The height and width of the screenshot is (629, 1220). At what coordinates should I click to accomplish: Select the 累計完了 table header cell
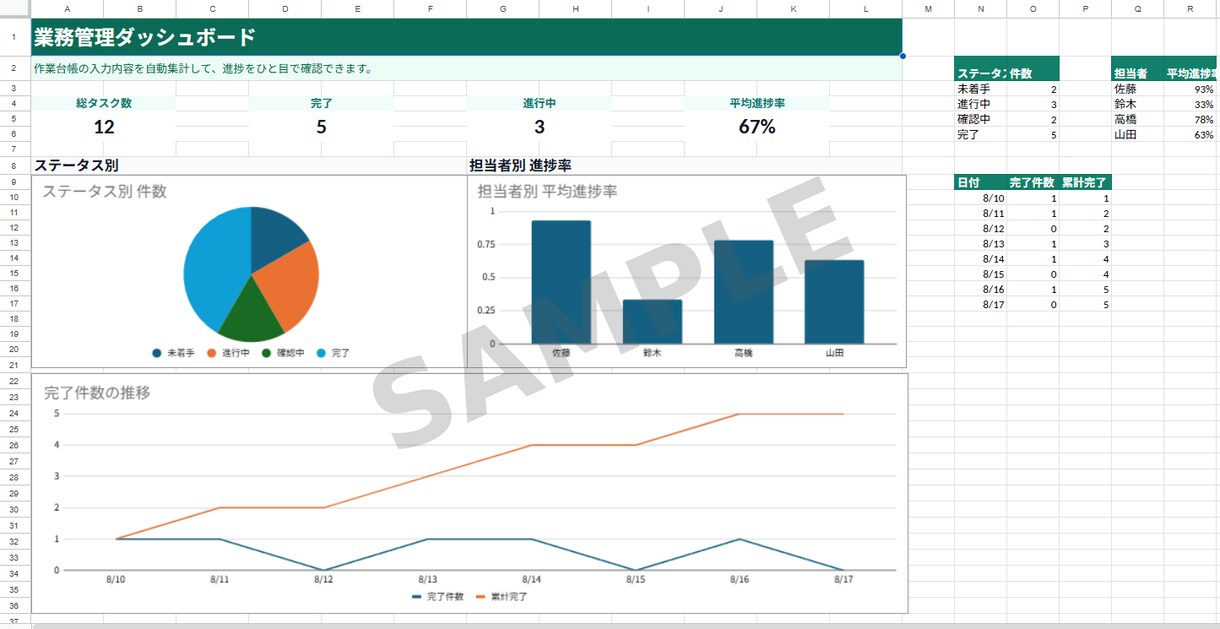[x=1085, y=183]
